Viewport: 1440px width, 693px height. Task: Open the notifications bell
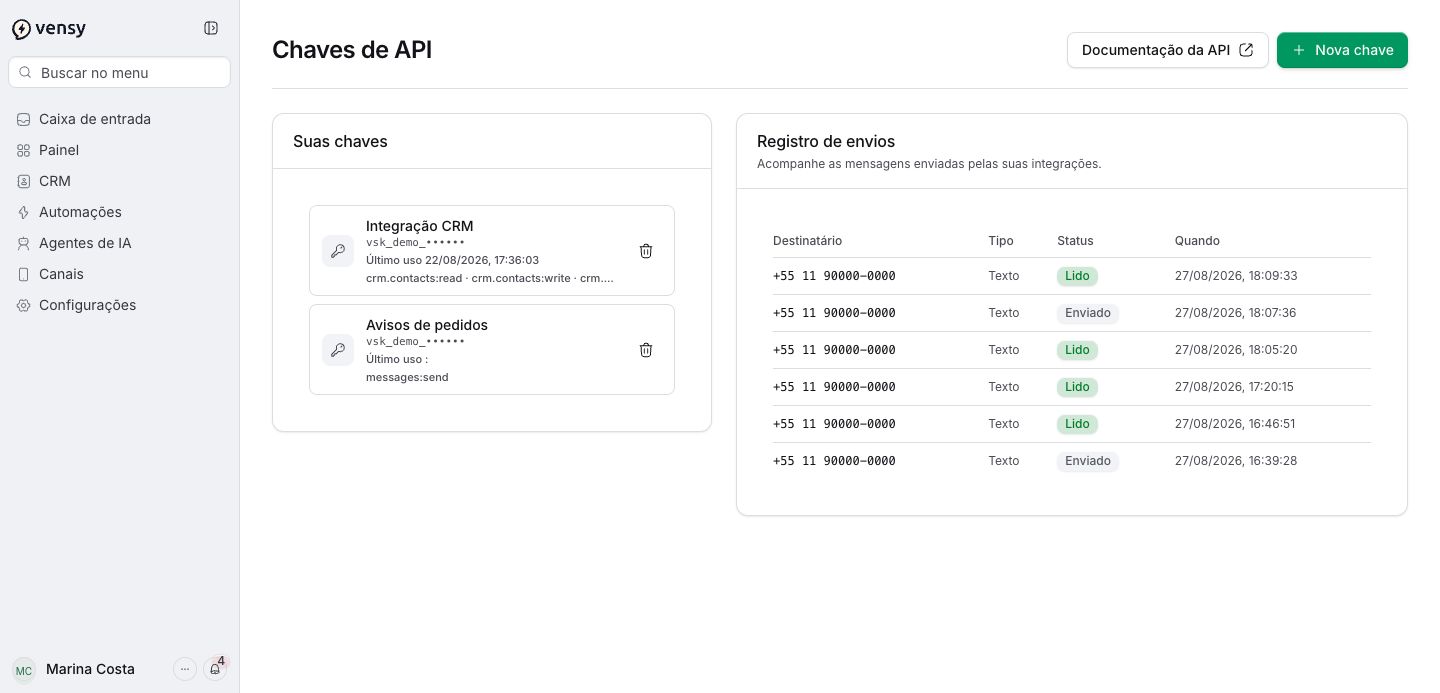coord(215,669)
